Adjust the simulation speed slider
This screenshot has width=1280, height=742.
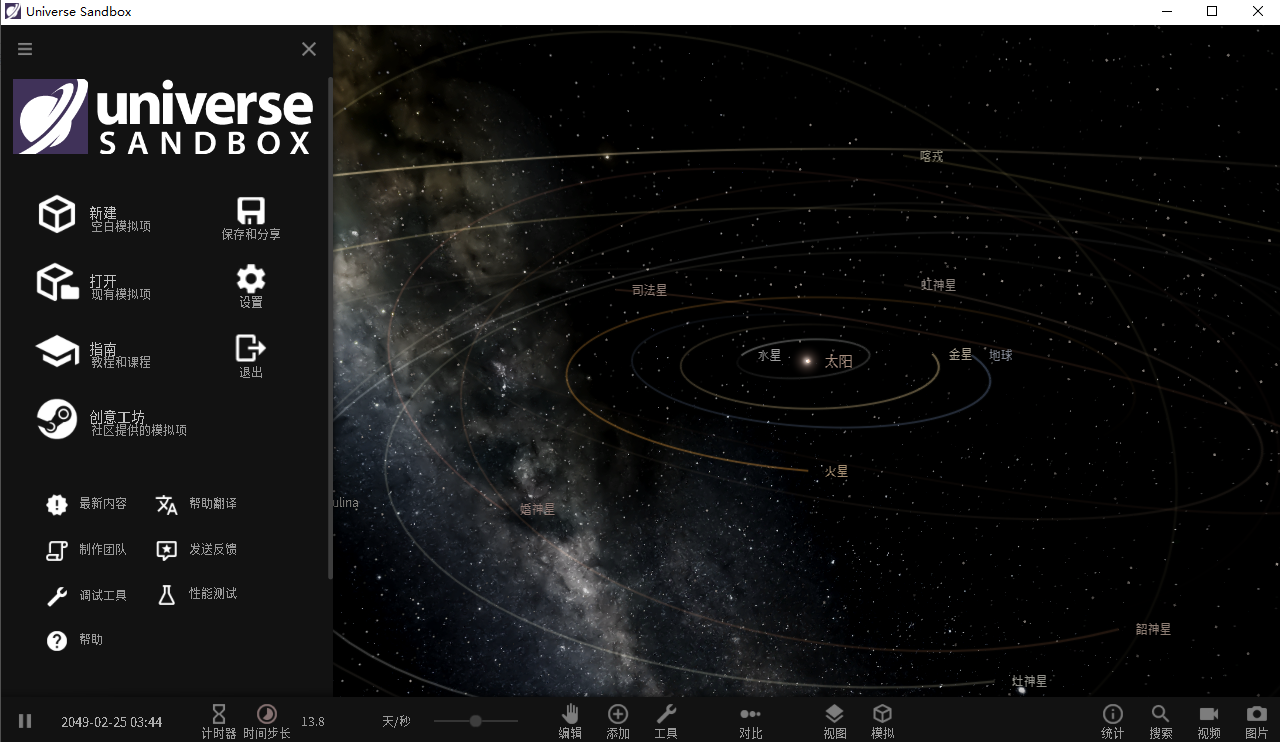(x=476, y=721)
